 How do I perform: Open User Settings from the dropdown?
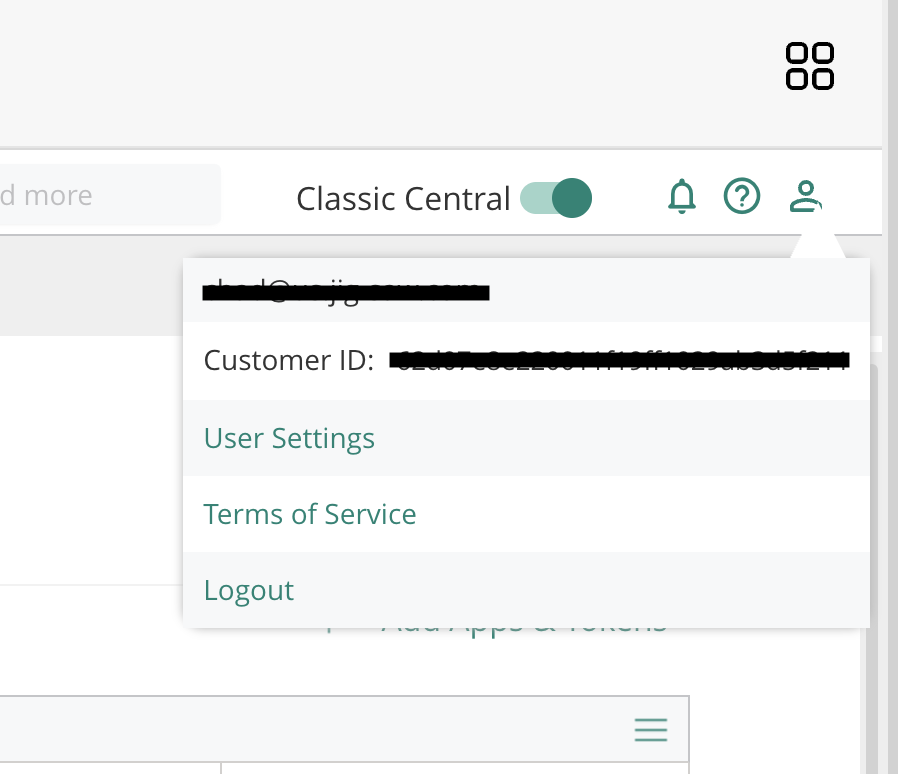click(289, 438)
